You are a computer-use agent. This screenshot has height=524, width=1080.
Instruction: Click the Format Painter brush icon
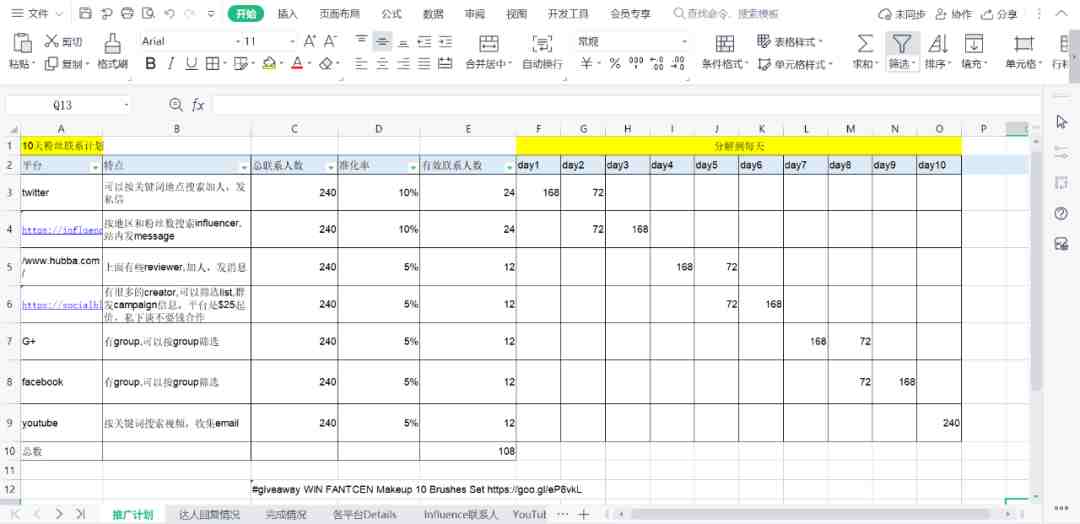(x=112, y=43)
